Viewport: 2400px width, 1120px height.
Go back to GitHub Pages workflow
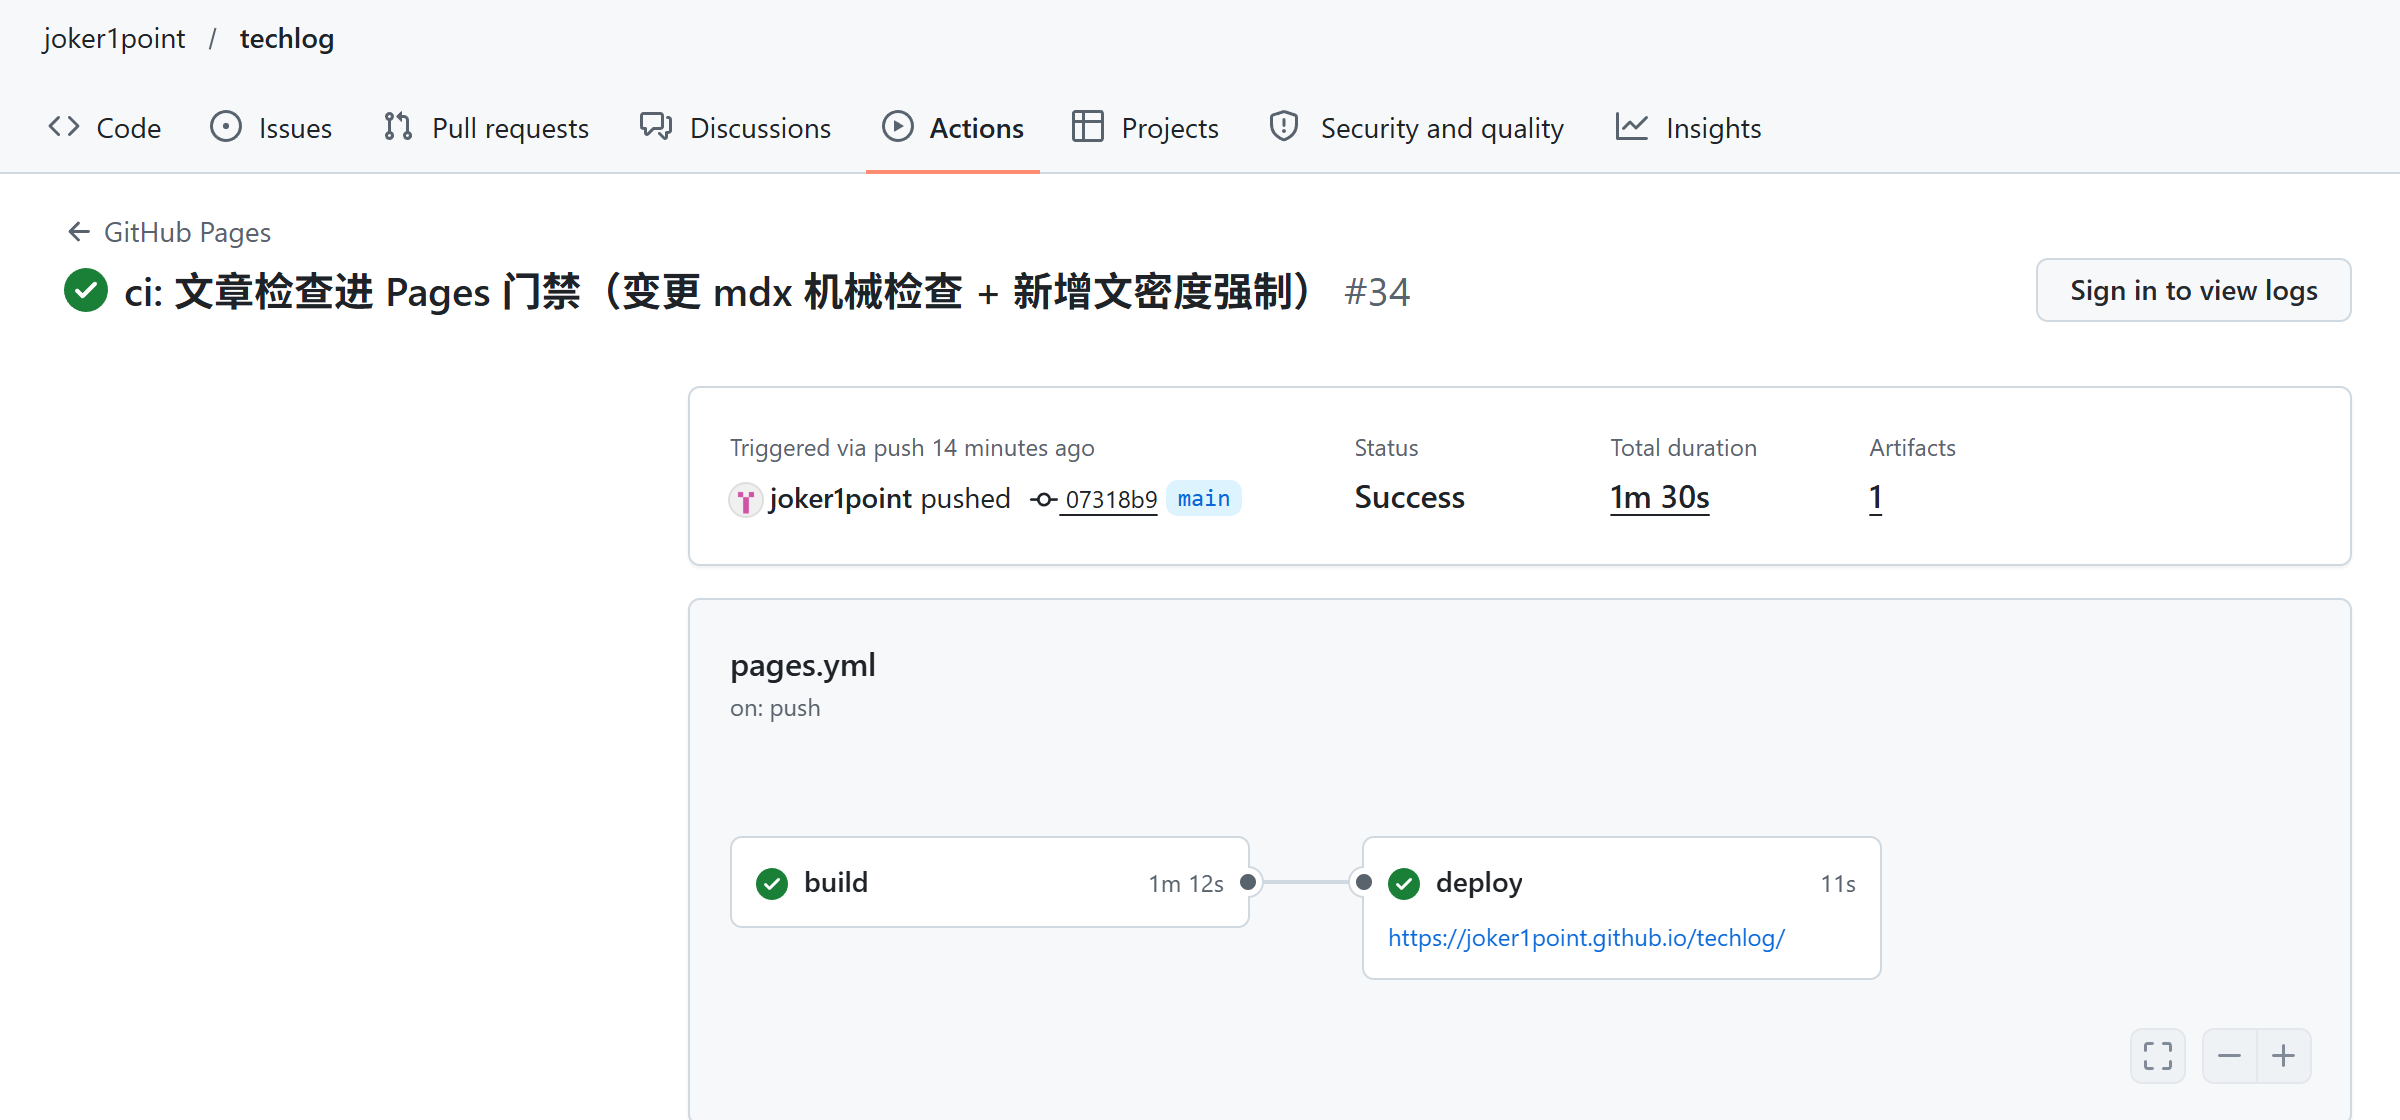[187, 232]
